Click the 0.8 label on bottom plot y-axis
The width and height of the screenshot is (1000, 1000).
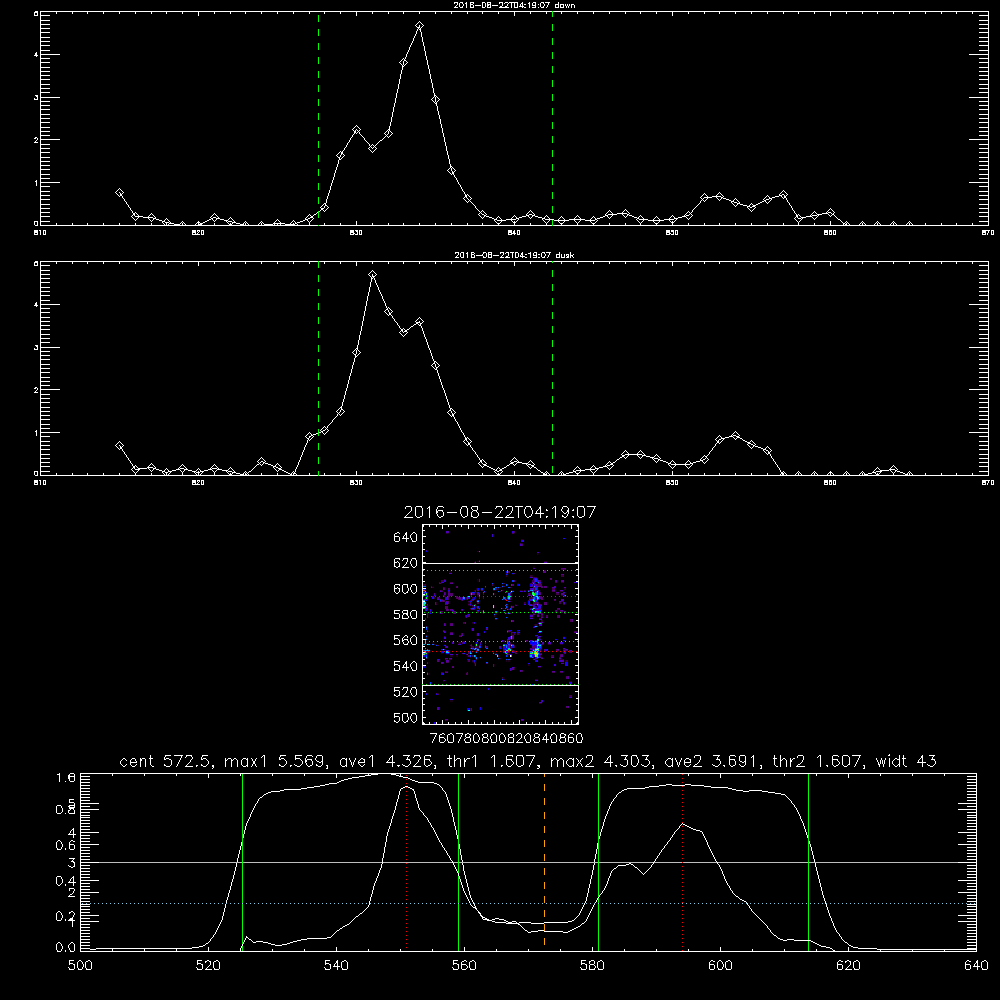tap(65, 809)
